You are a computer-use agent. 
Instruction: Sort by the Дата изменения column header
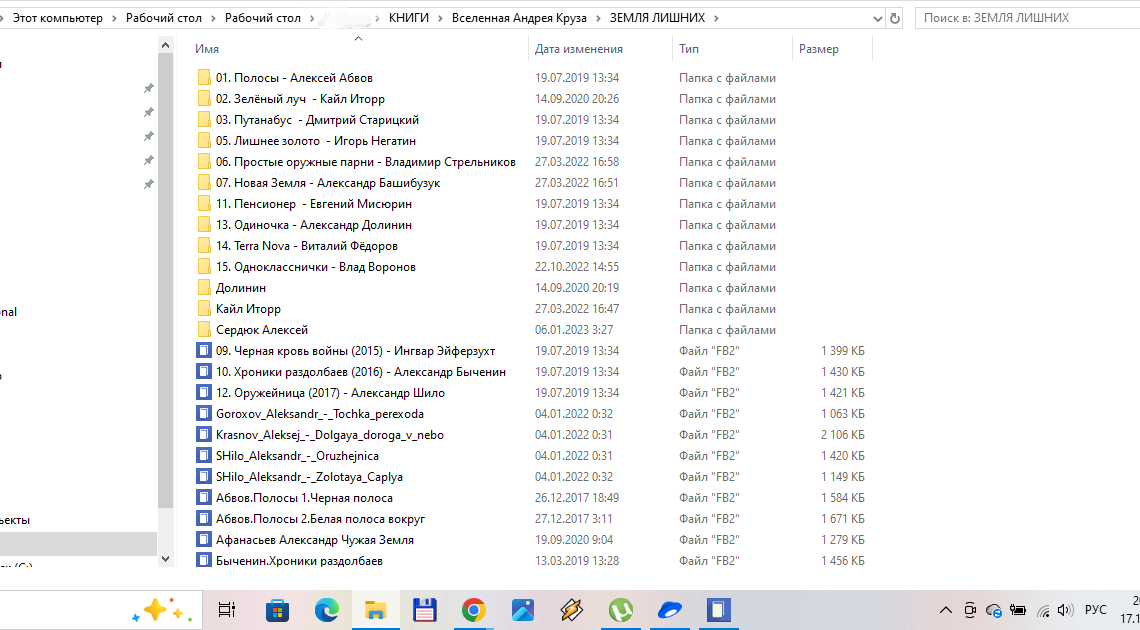coord(578,49)
